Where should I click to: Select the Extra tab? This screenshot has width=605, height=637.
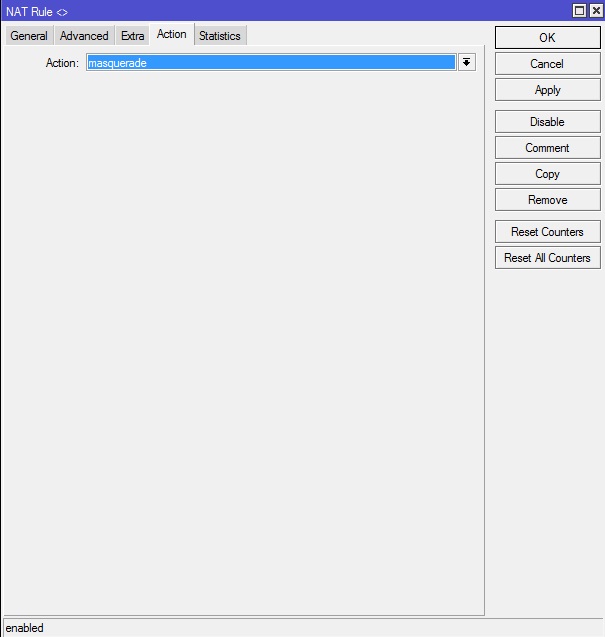click(132, 36)
